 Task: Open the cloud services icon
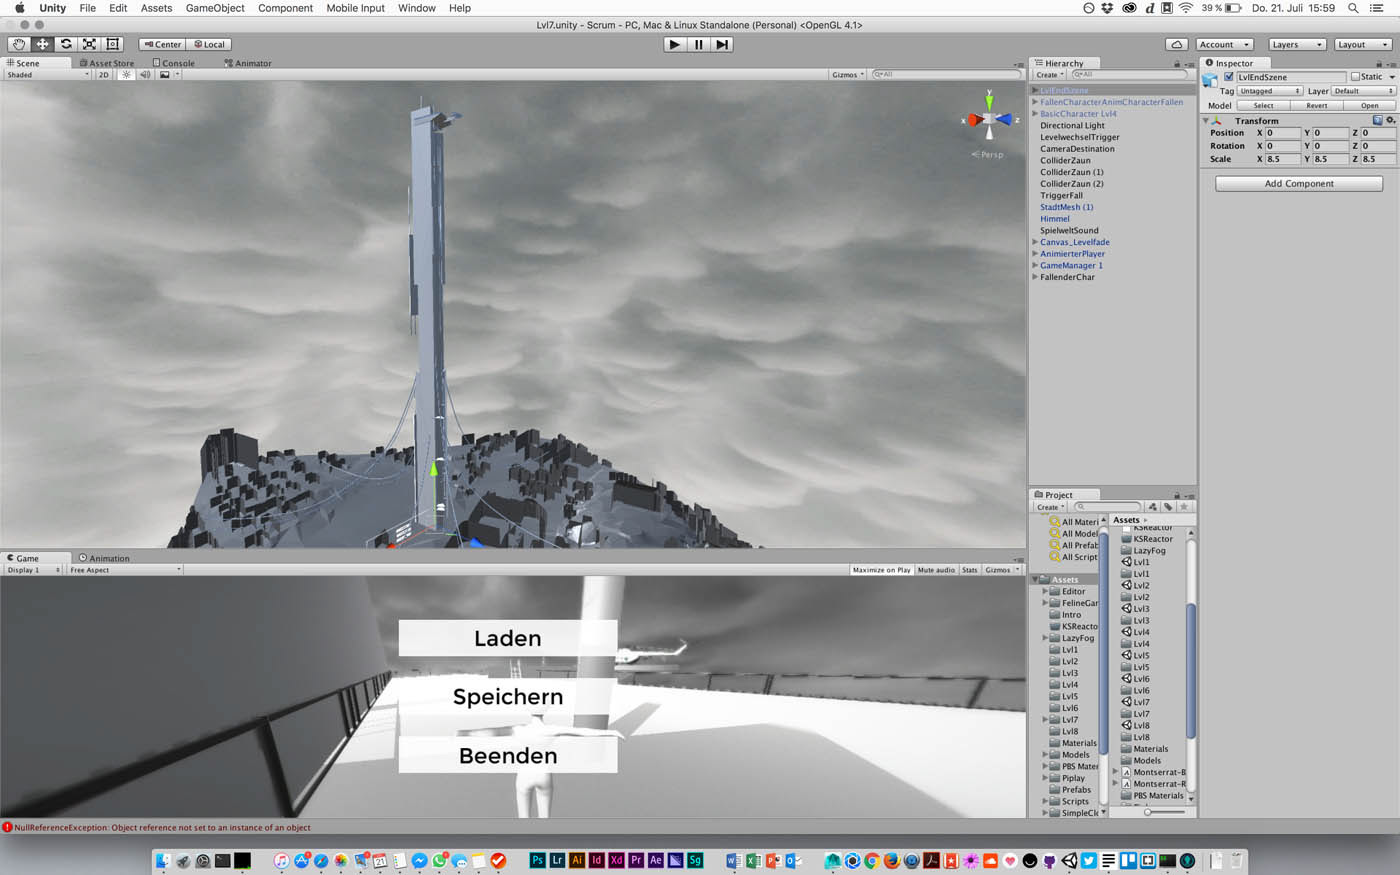[1177, 44]
